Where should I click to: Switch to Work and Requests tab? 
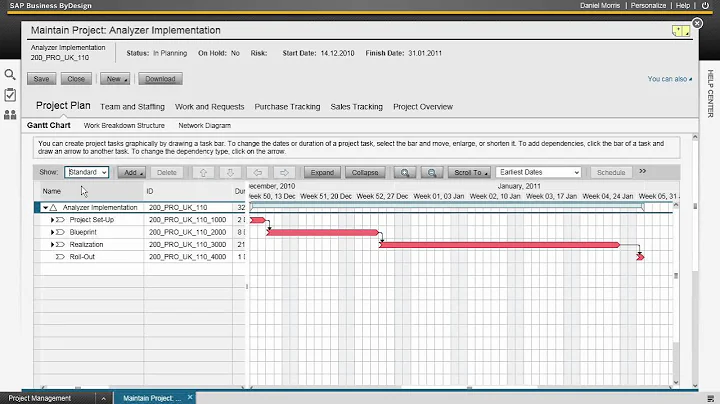(x=209, y=107)
